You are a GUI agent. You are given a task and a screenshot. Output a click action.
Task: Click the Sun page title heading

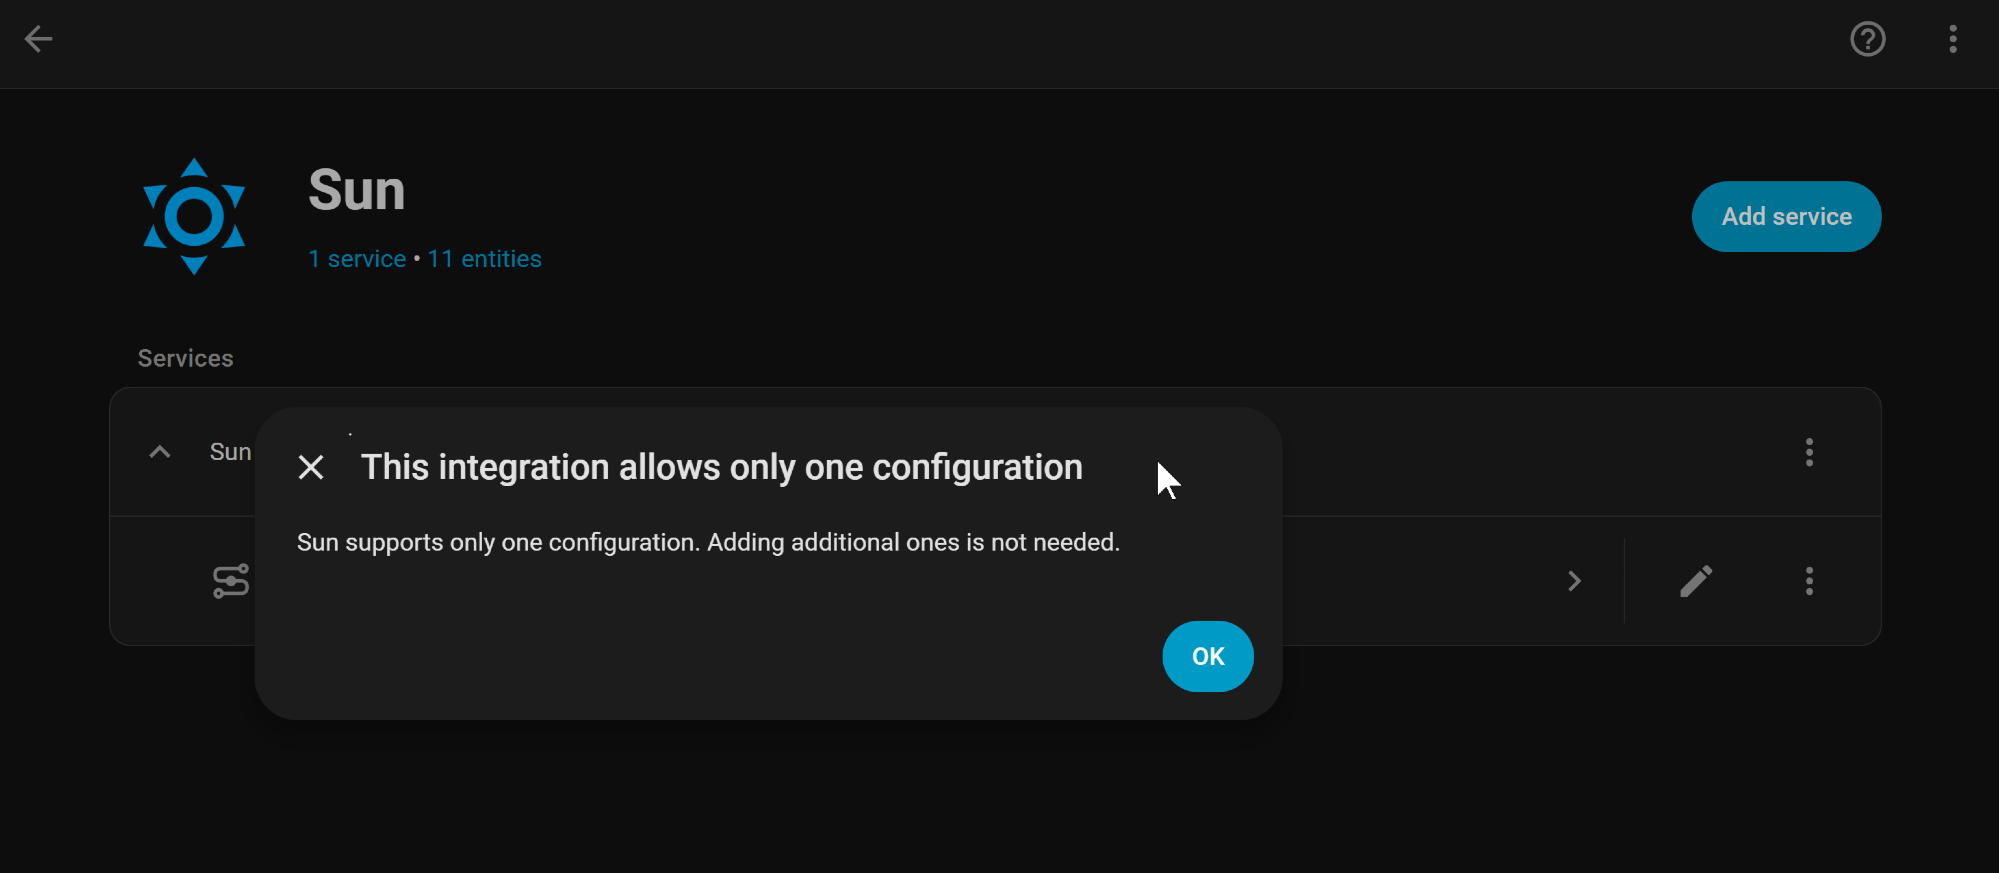[356, 190]
